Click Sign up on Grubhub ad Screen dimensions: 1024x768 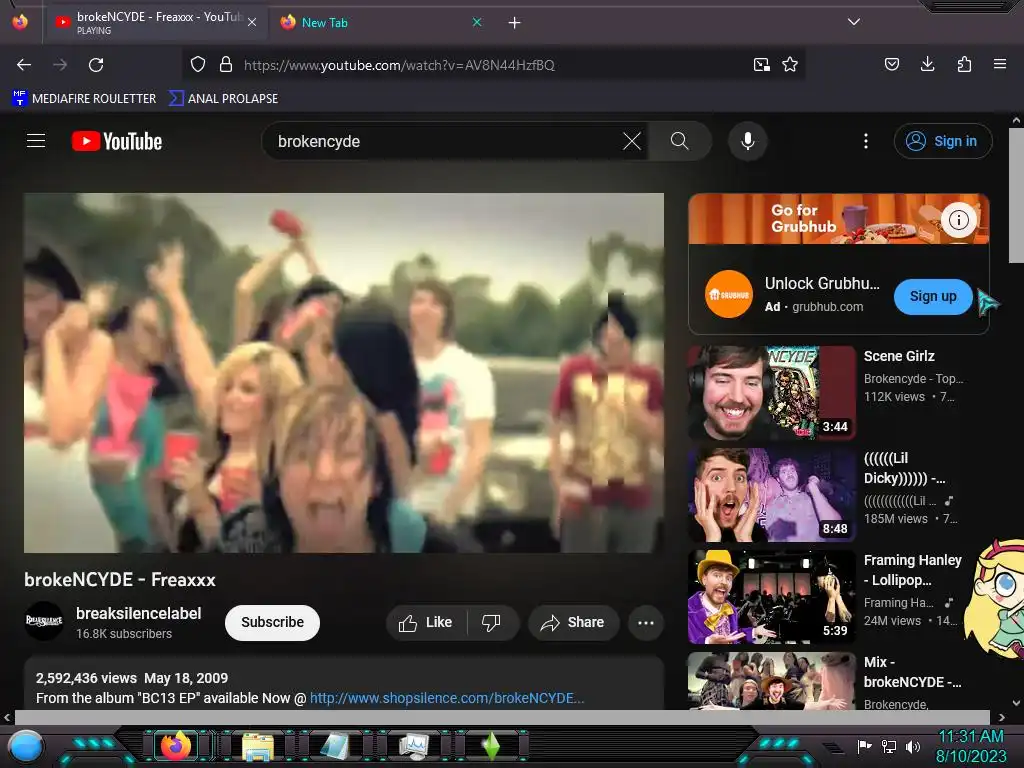(933, 296)
